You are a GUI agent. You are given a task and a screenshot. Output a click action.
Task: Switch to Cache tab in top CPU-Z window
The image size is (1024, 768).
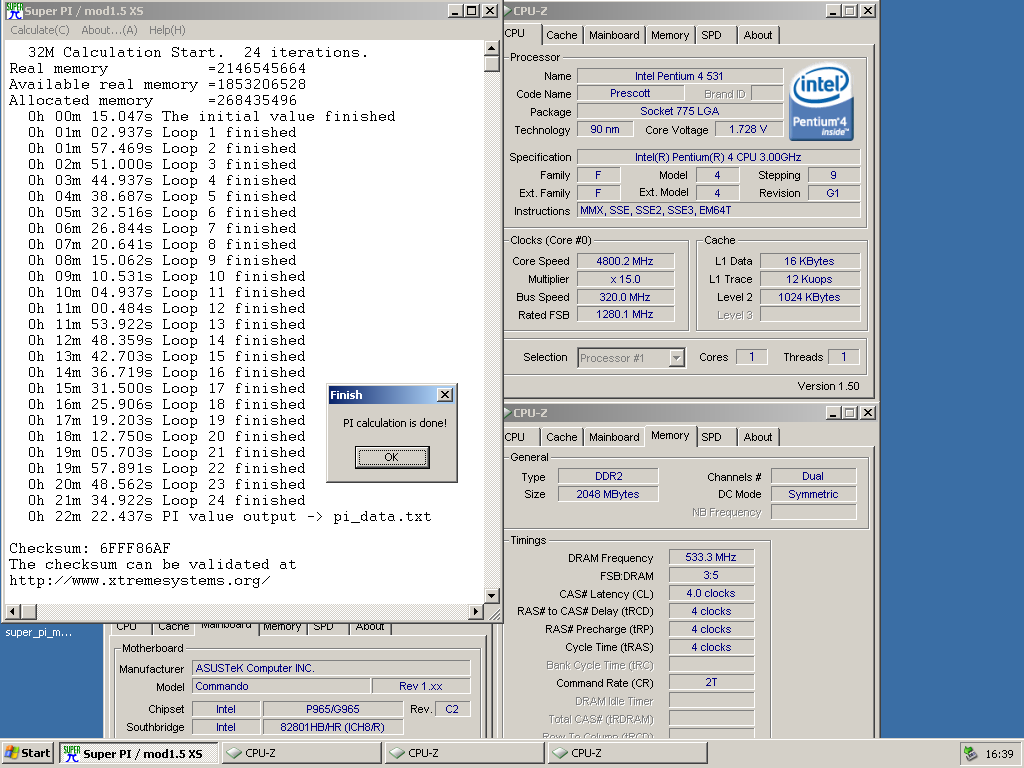562,35
